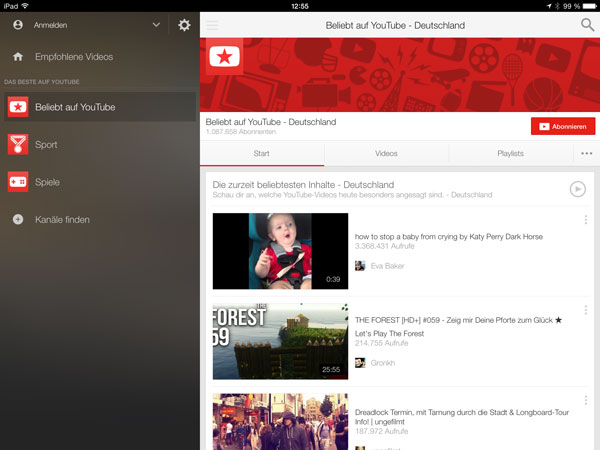600x450 pixels.
Task: Expand the Anmelden account dropdown chevron
Action: coord(156,25)
